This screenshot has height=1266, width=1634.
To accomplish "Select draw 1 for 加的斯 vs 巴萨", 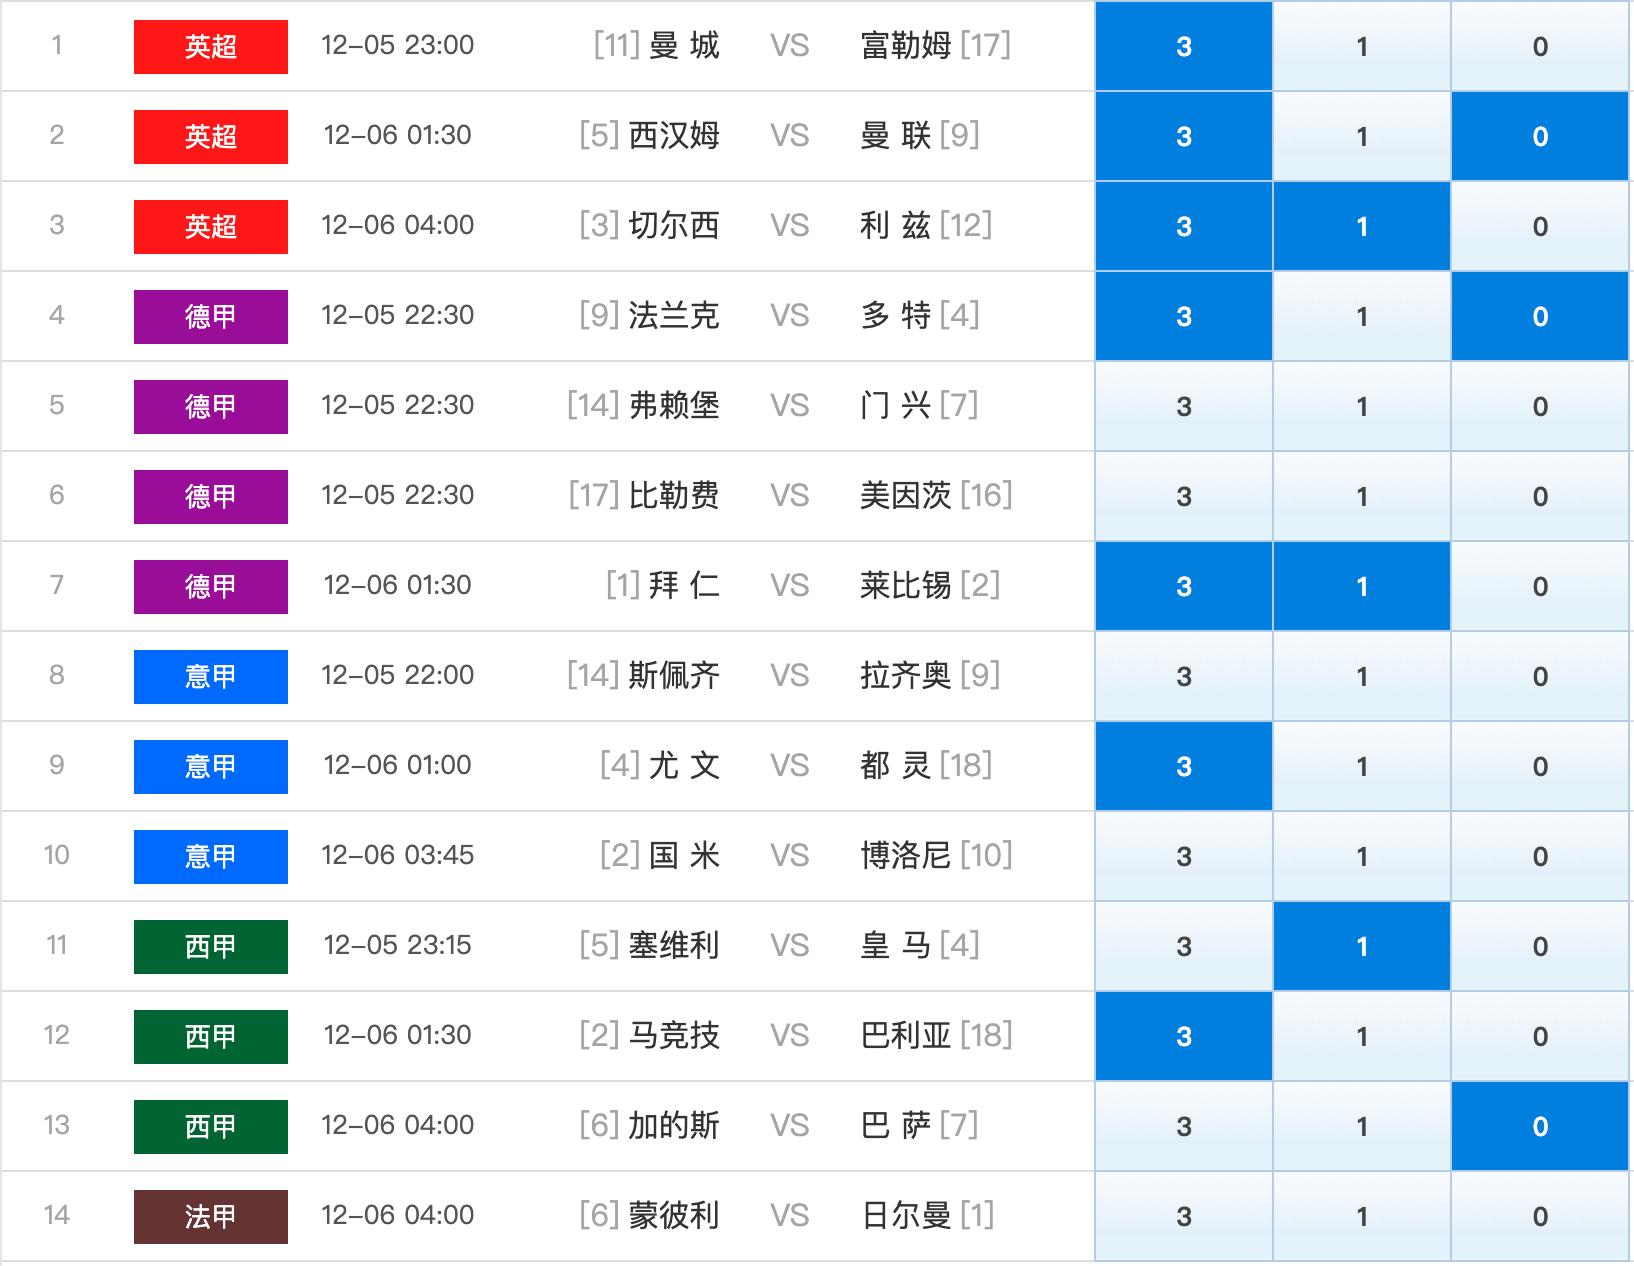I will click(x=1362, y=1126).
